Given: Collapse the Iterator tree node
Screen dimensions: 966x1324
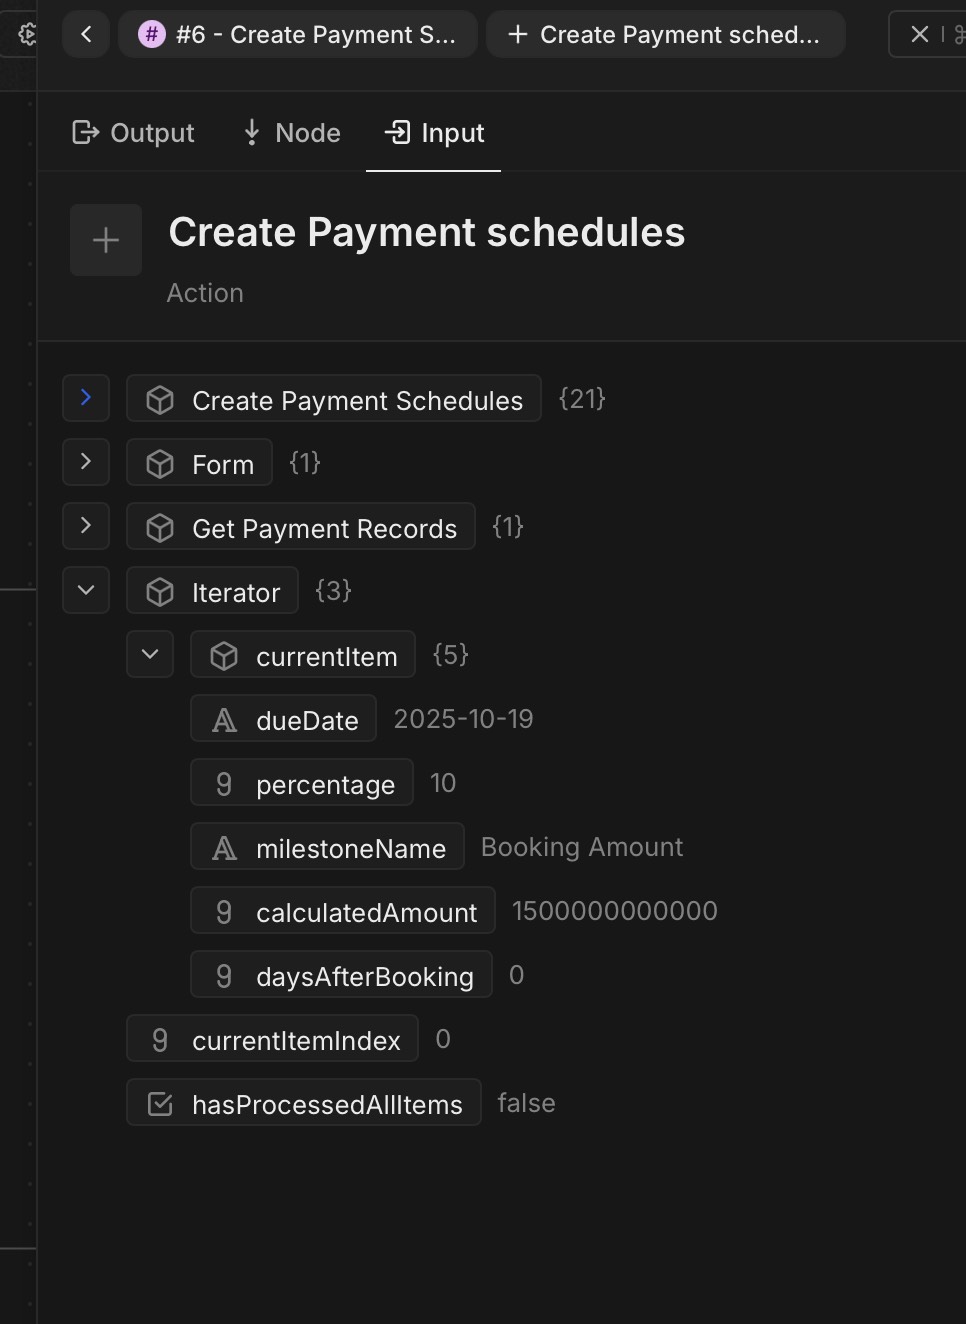Looking at the screenshot, I should [x=86, y=590].
